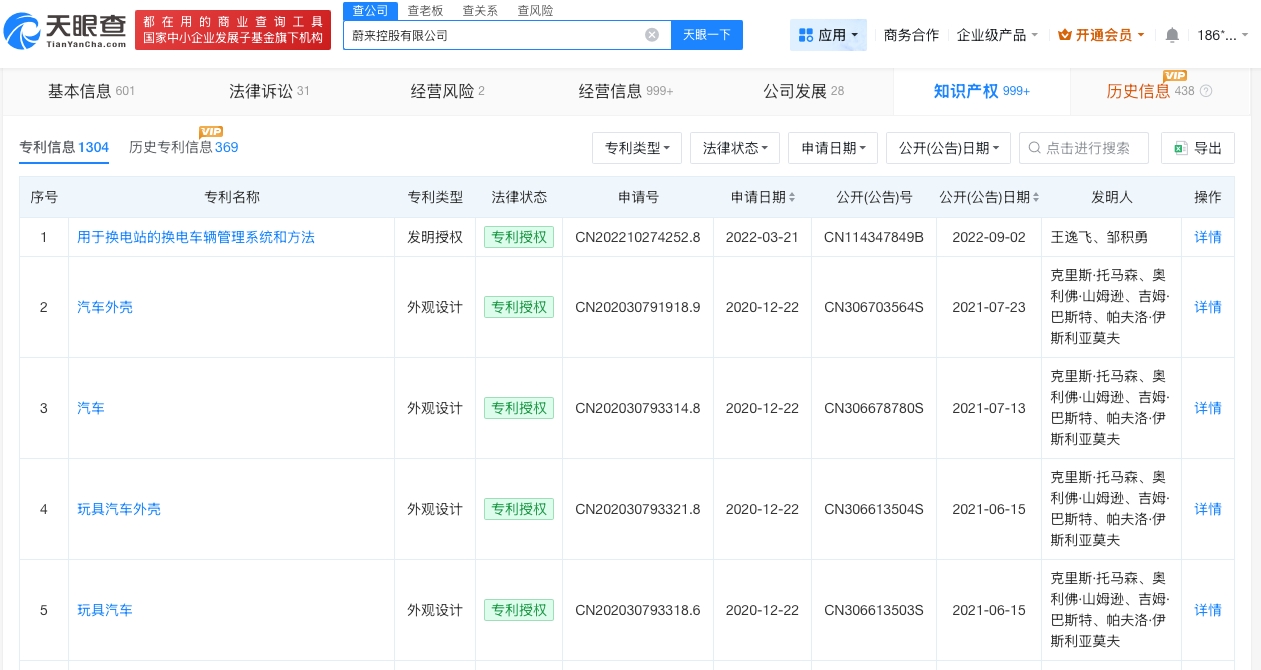The height and width of the screenshot is (670, 1261).
Task: Click the VIP crown icon beside 开通会员
Action: (x=1064, y=35)
